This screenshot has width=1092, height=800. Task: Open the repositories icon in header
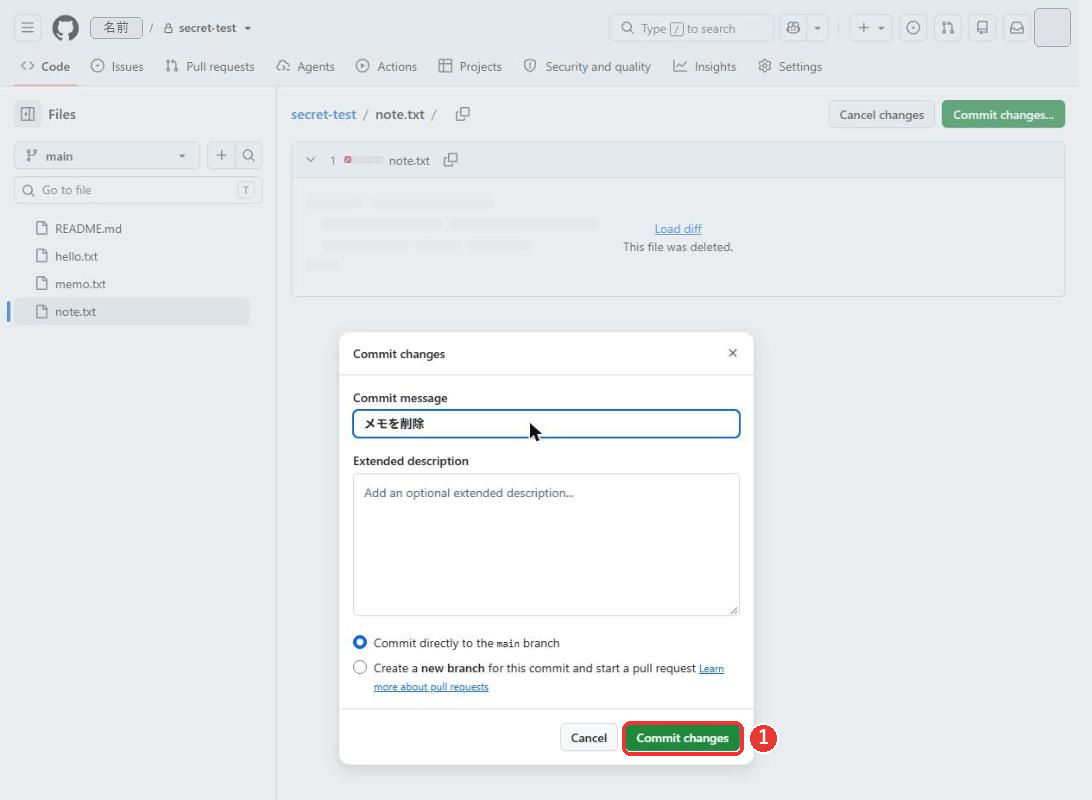click(x=982, y=28)
